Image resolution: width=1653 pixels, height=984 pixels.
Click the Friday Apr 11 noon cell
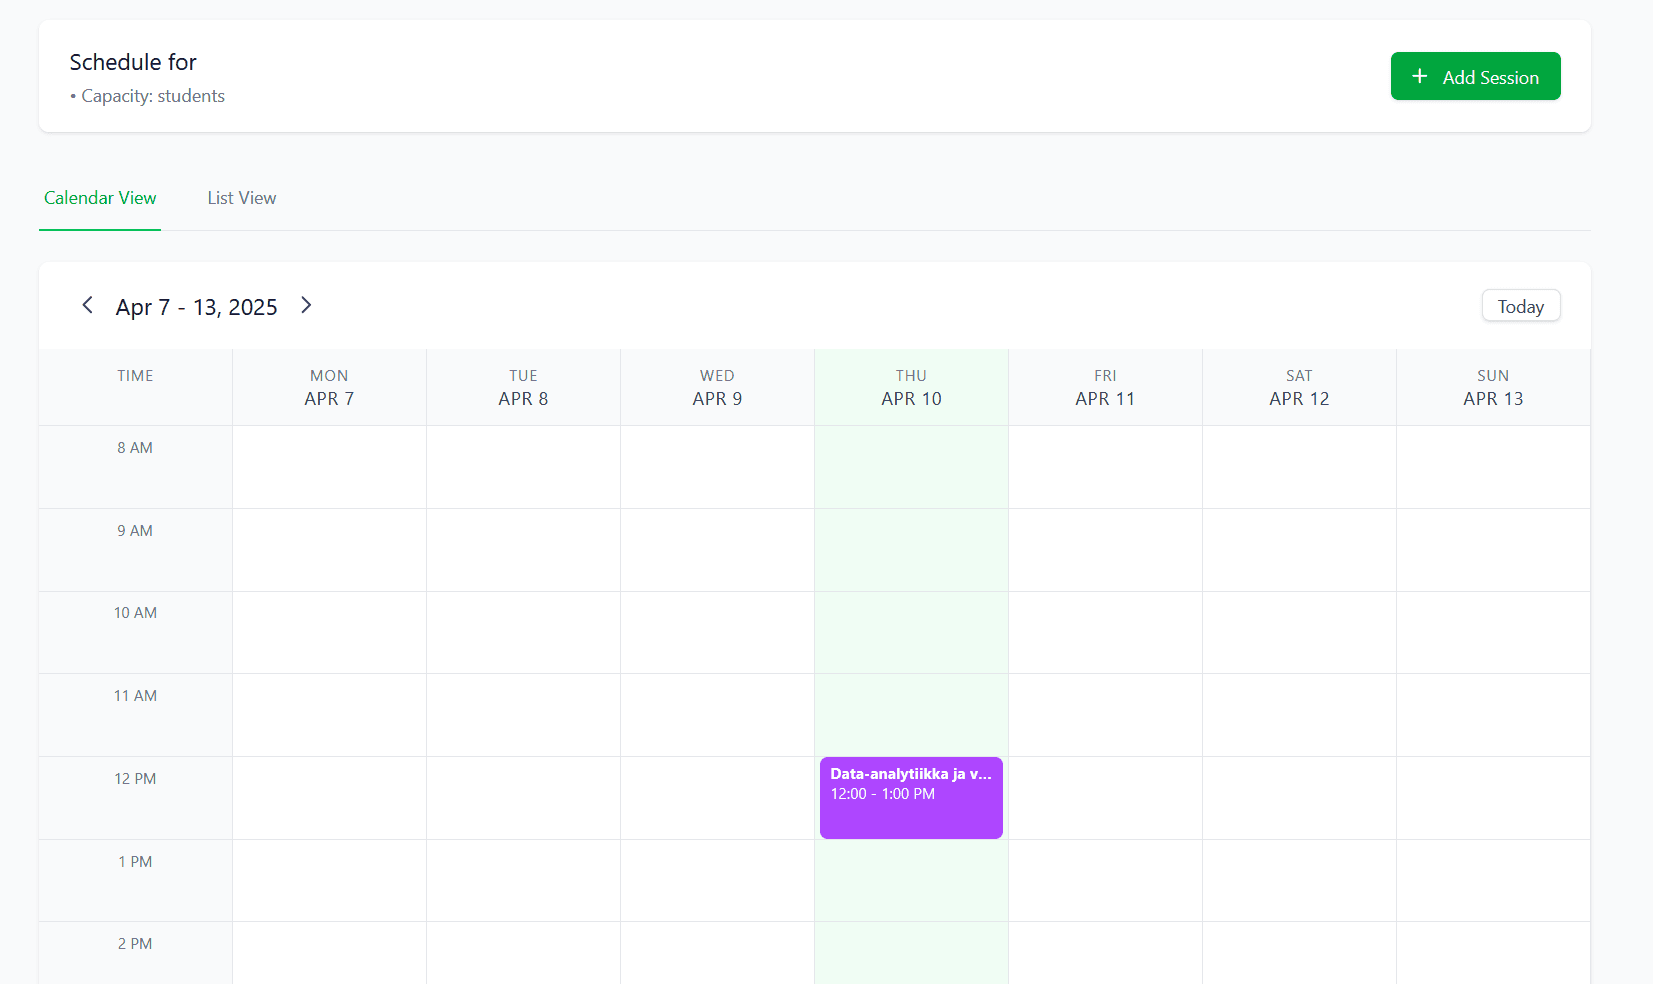click(x=1105, y=798)
